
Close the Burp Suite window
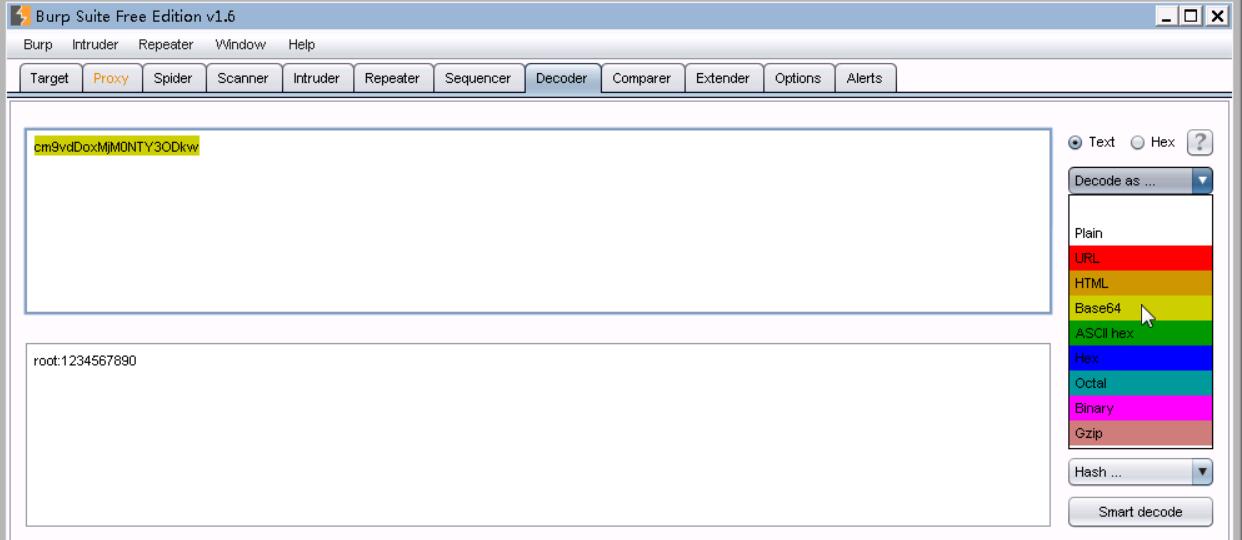tap(1217, 16)
